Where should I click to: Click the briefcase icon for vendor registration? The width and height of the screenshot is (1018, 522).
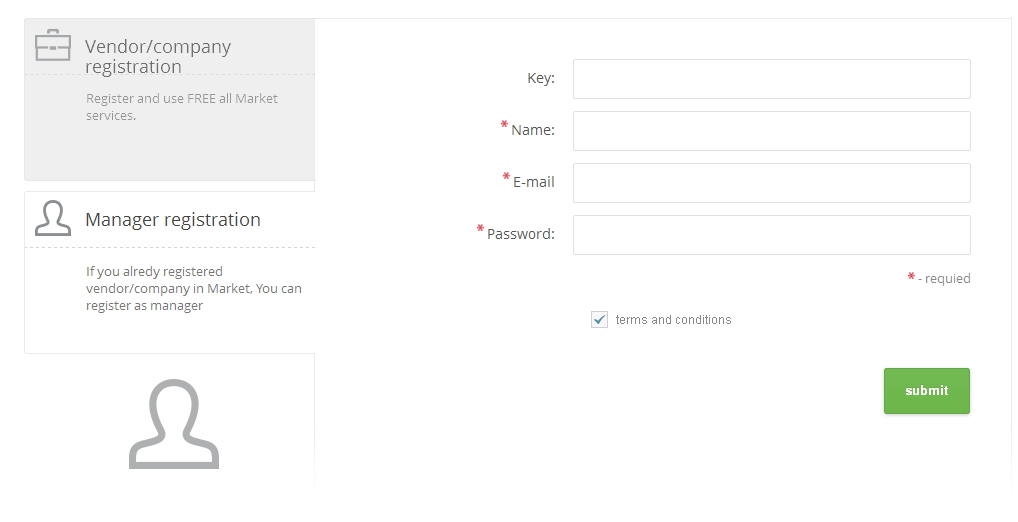[x=53, y=46]
